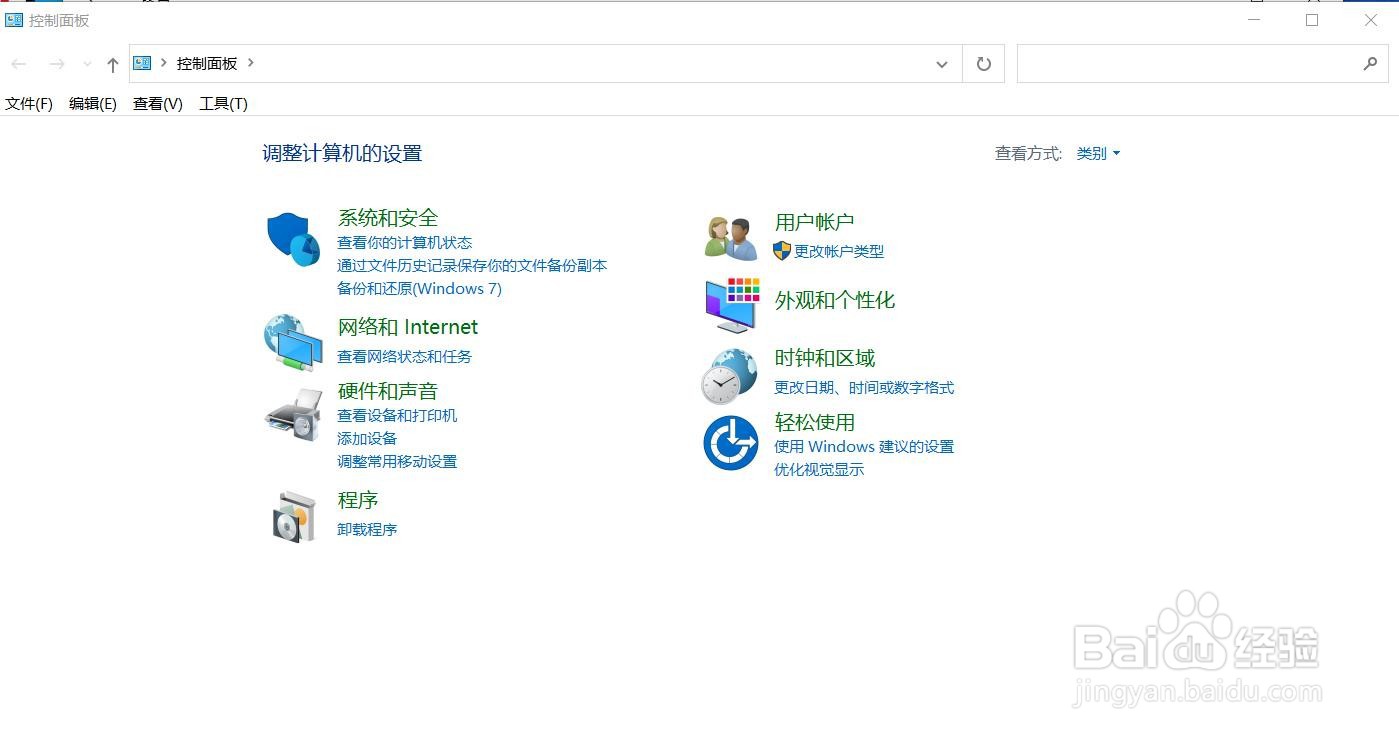The height and width of the screenshot is (739, 1399).
Task: Open the User Accounts people icon
Action: pyautogui.click(x=731, y=239)
